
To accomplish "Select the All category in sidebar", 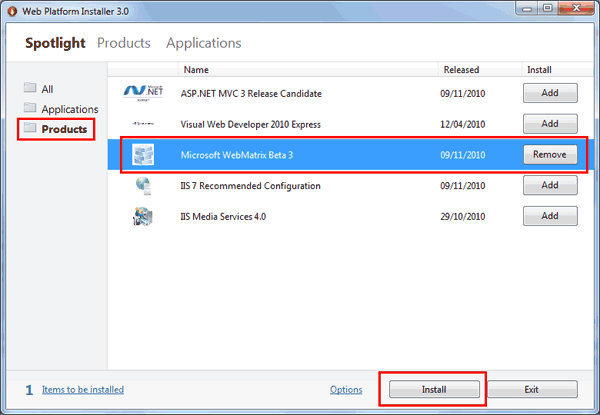I will click(x=47, y=89).
